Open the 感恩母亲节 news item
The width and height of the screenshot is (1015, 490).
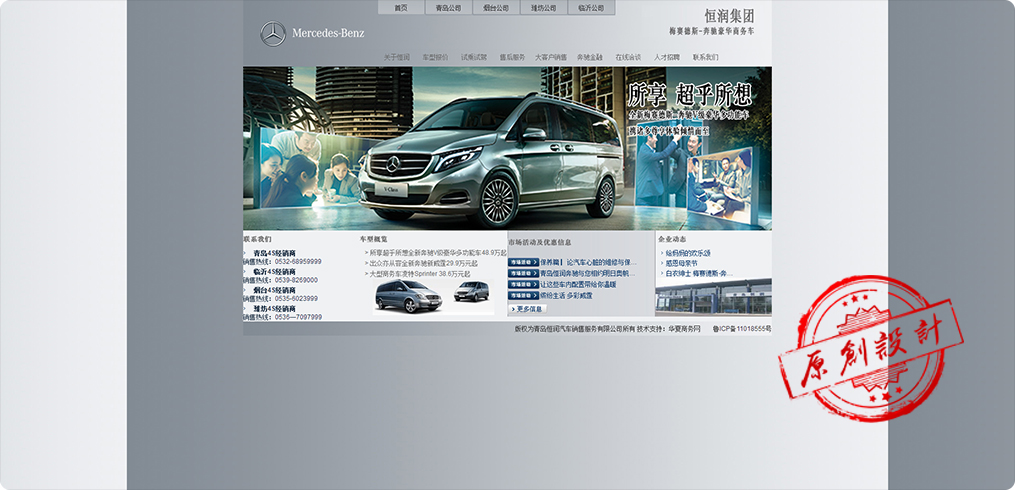682,263
